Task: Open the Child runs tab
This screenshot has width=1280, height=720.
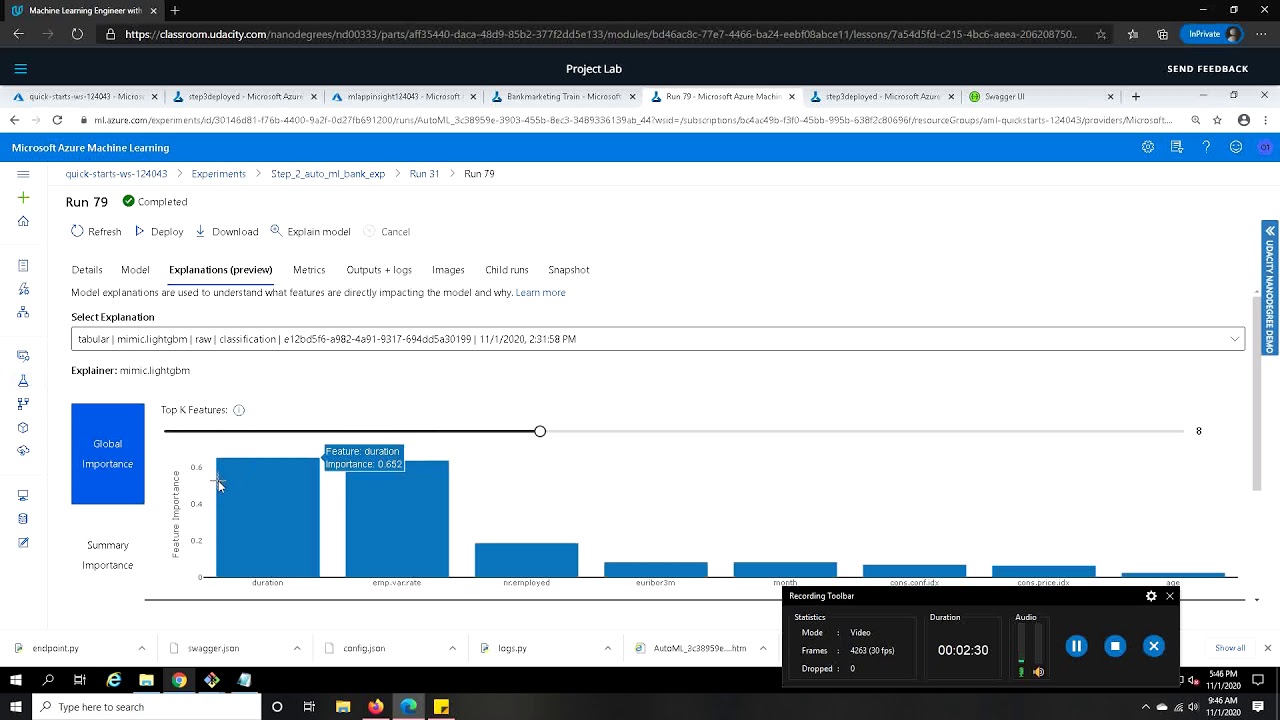Action: [x=507, y=270]
